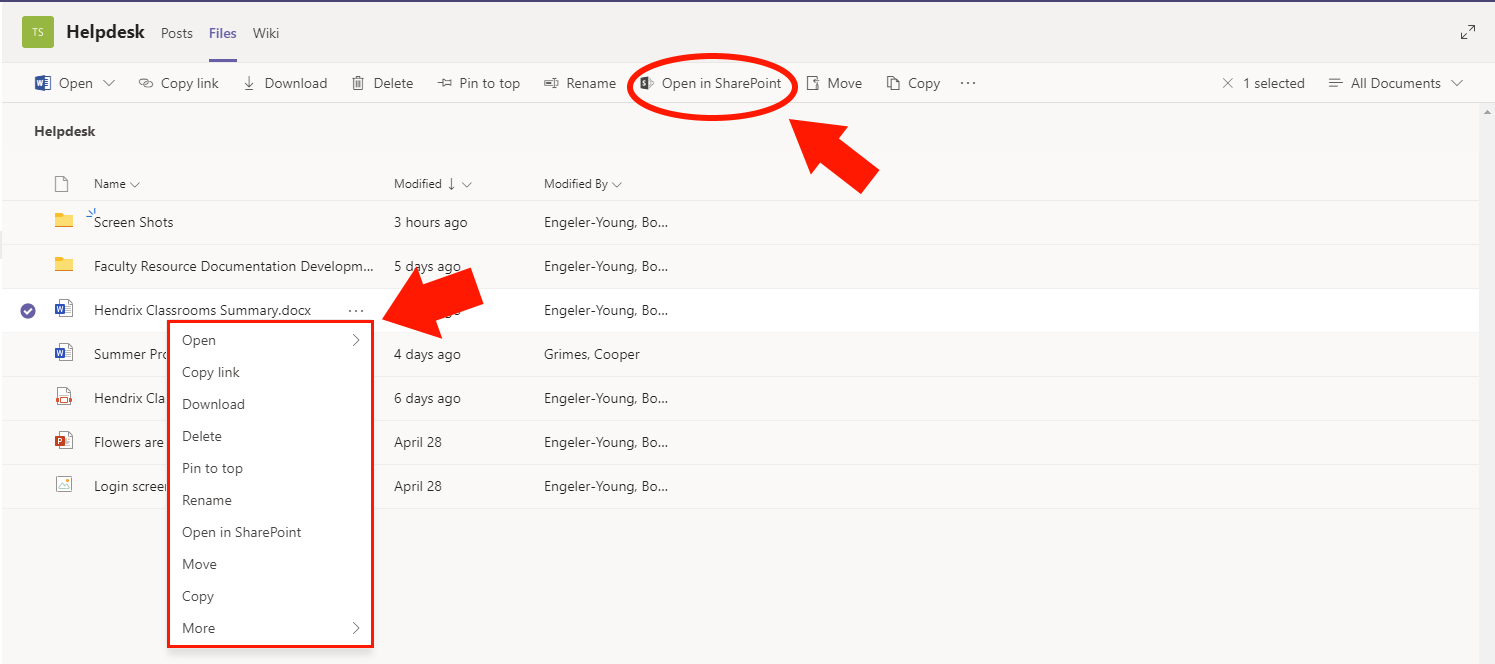Clear selection with the X next to 1 selected
This screenshot has height=664, width=1495.
point(1228,83)
